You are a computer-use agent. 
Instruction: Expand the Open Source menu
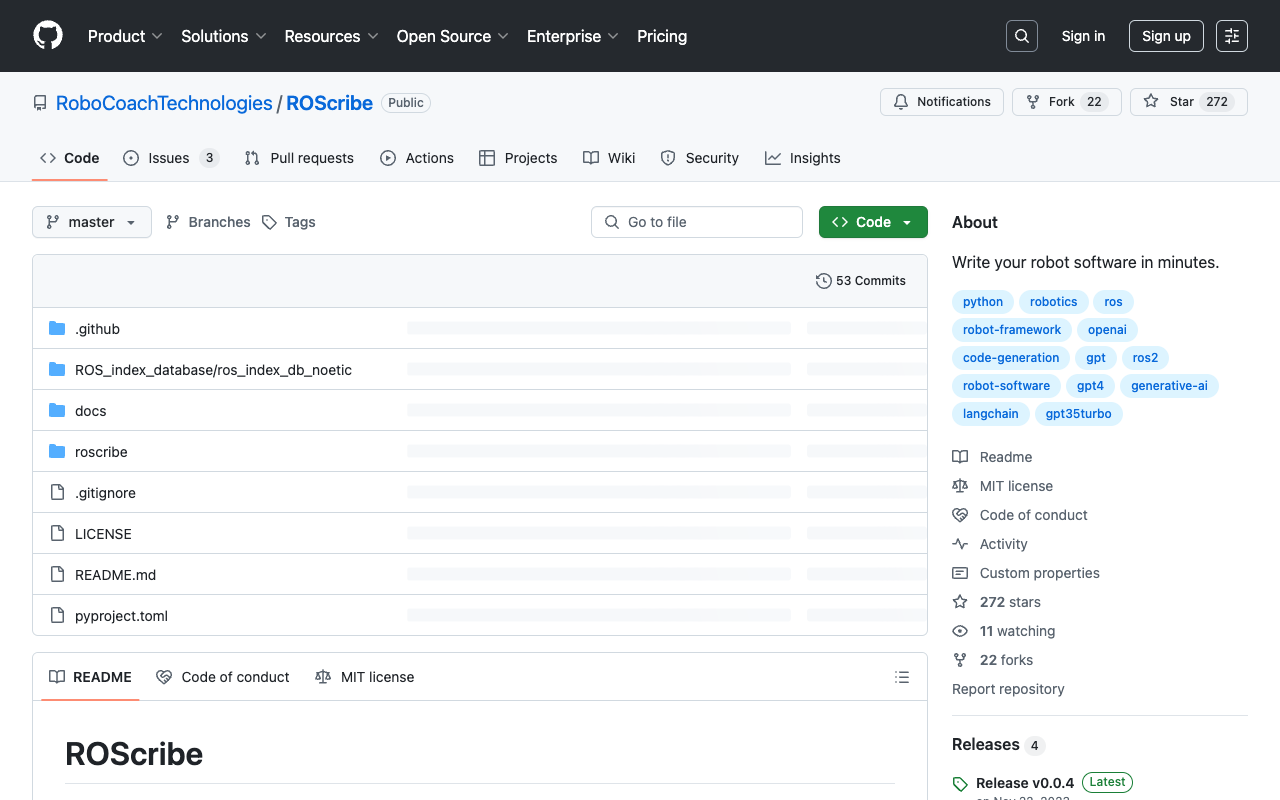[x=453, y=36]
